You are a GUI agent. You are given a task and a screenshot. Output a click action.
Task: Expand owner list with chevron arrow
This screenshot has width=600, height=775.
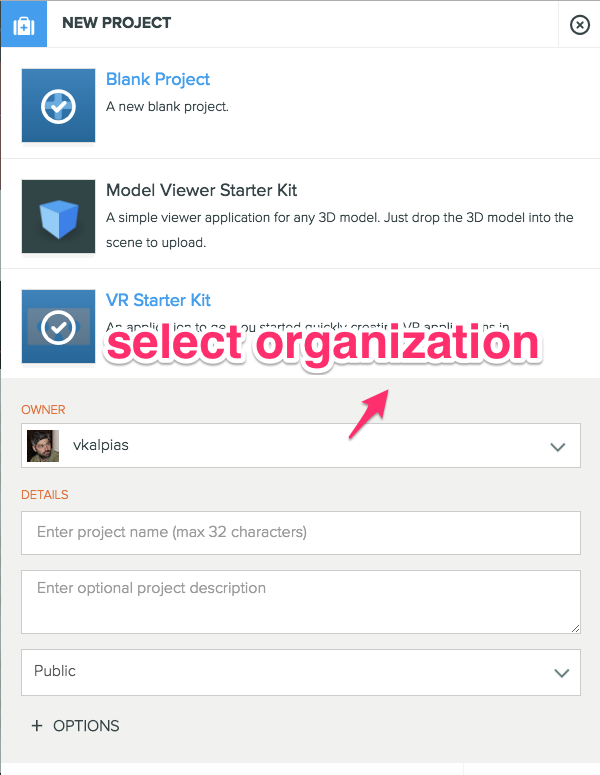558,447
